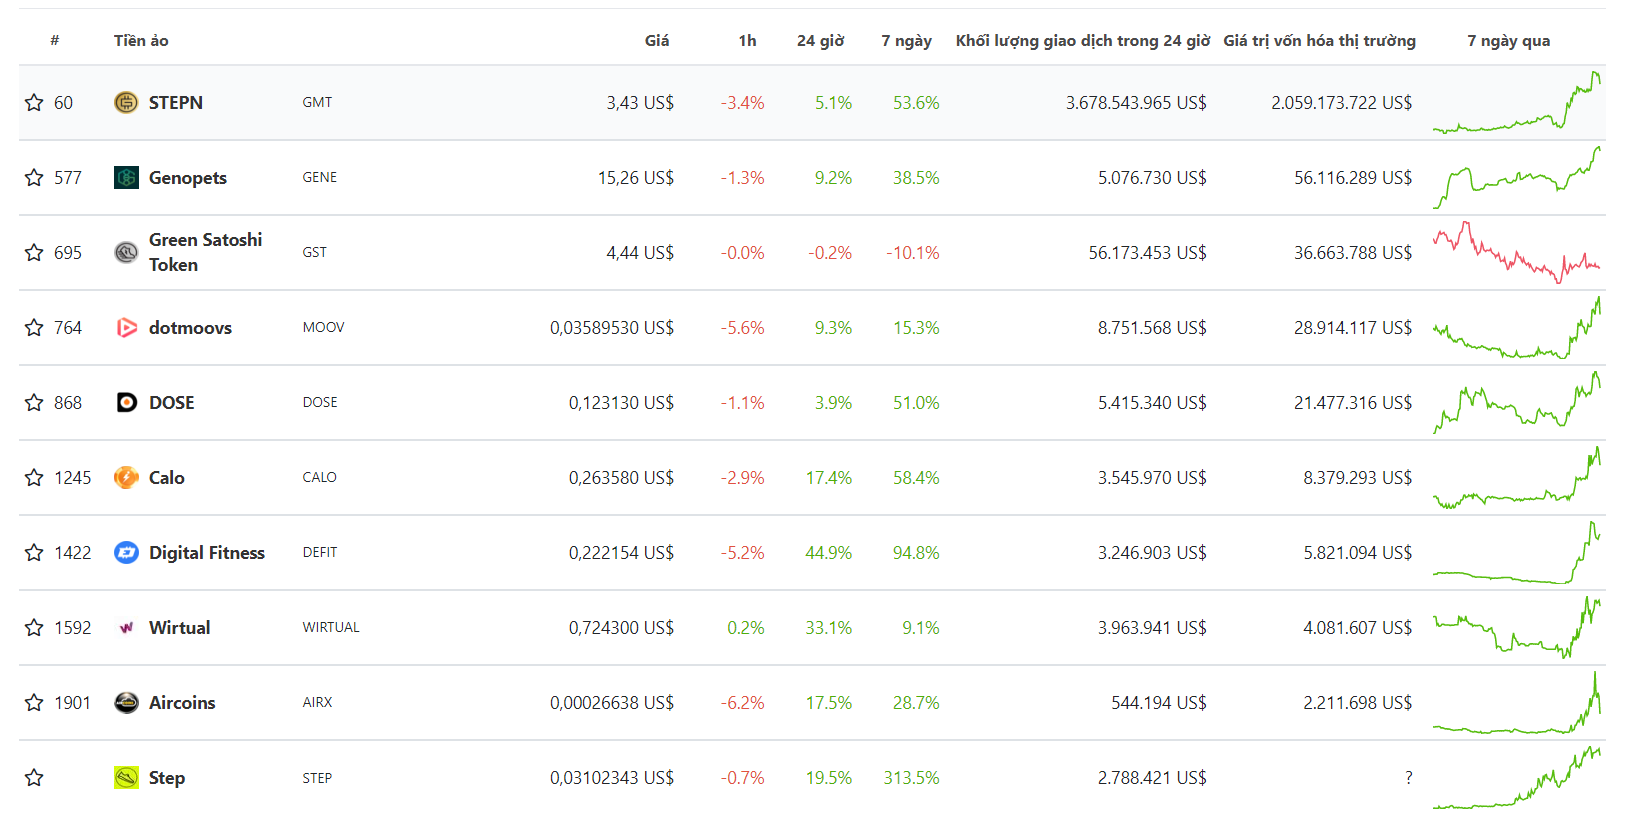Click the STEPN coin logo
This screenshot has height=826, width=1645.
[126, 102]
